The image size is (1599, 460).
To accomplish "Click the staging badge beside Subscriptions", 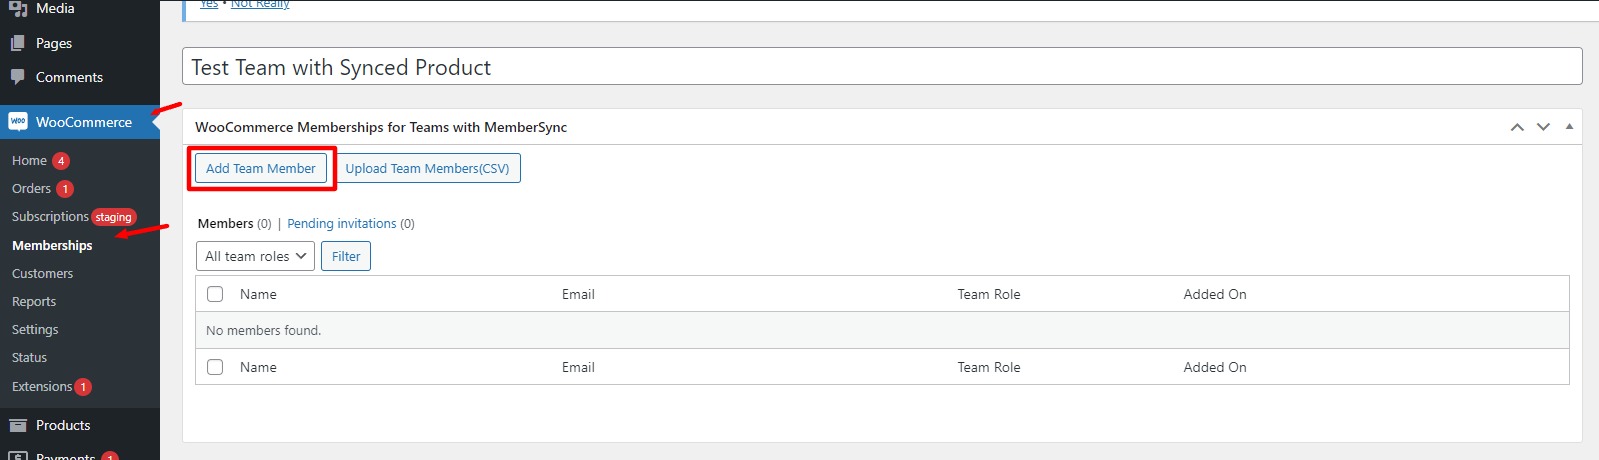I will (114, 217).
